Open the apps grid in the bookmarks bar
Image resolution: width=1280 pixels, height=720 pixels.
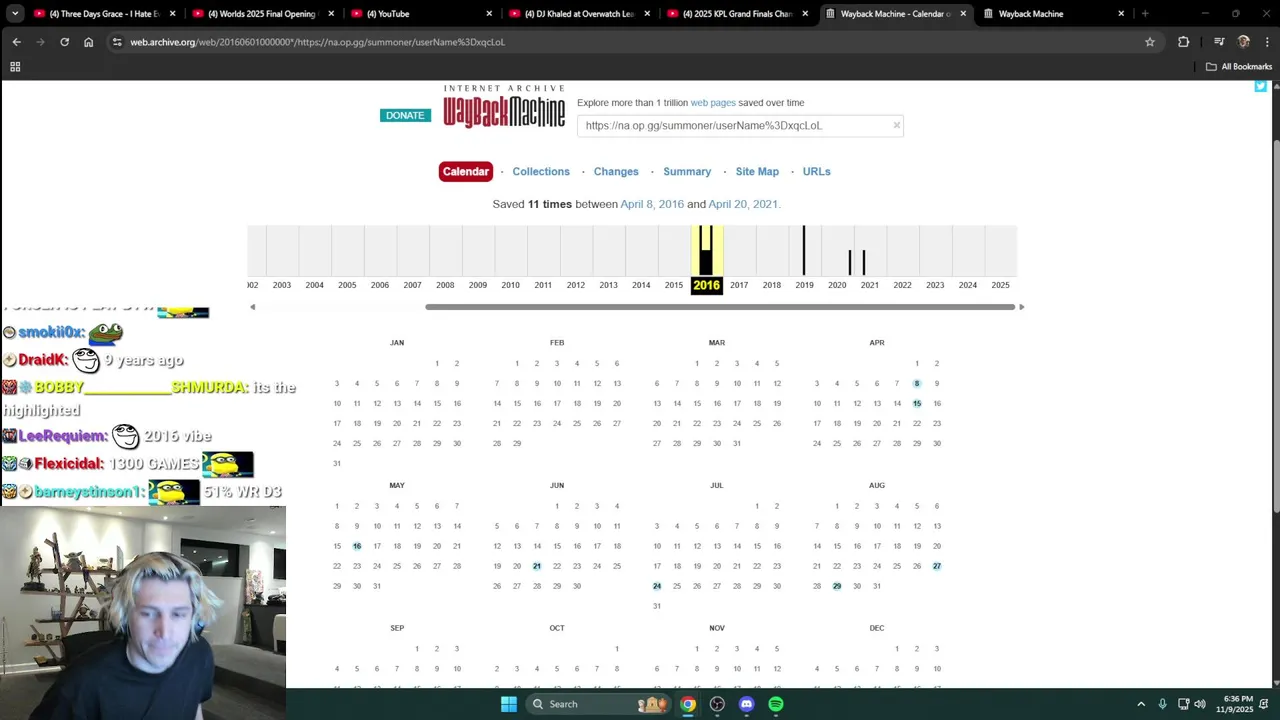pyautogui.click(x=15, y=67)
